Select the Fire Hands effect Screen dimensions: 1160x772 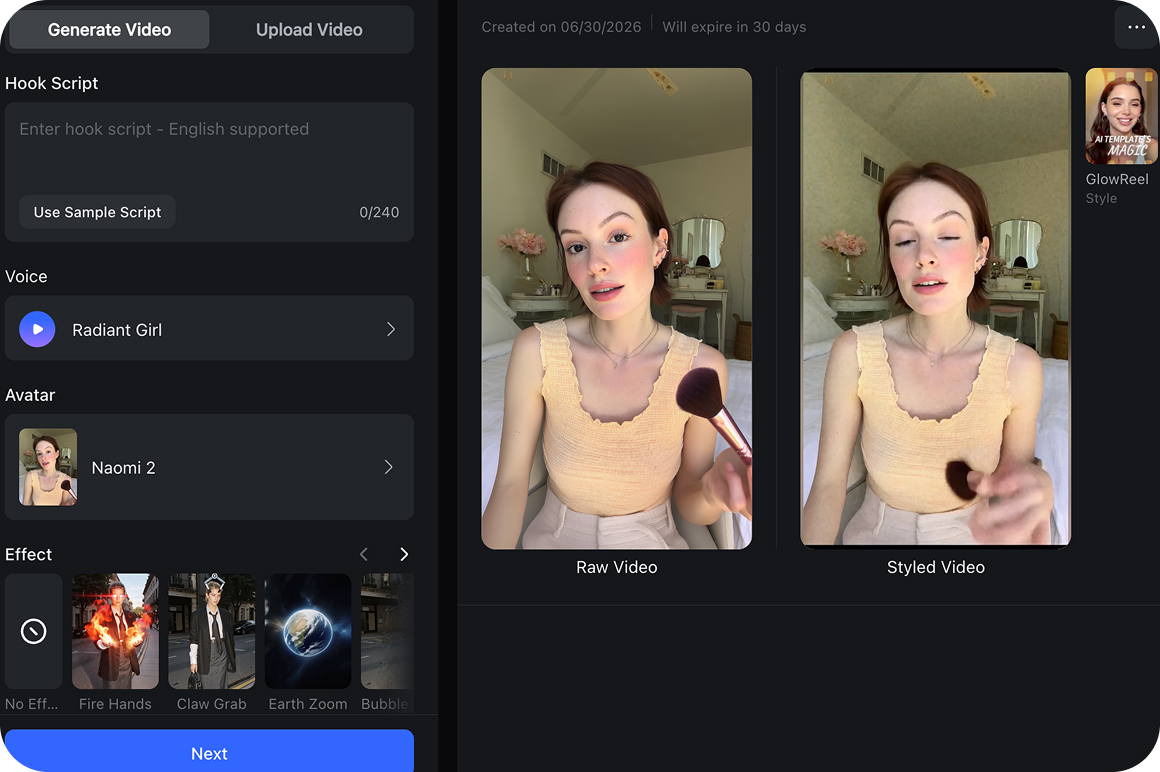tap(115, 632)
